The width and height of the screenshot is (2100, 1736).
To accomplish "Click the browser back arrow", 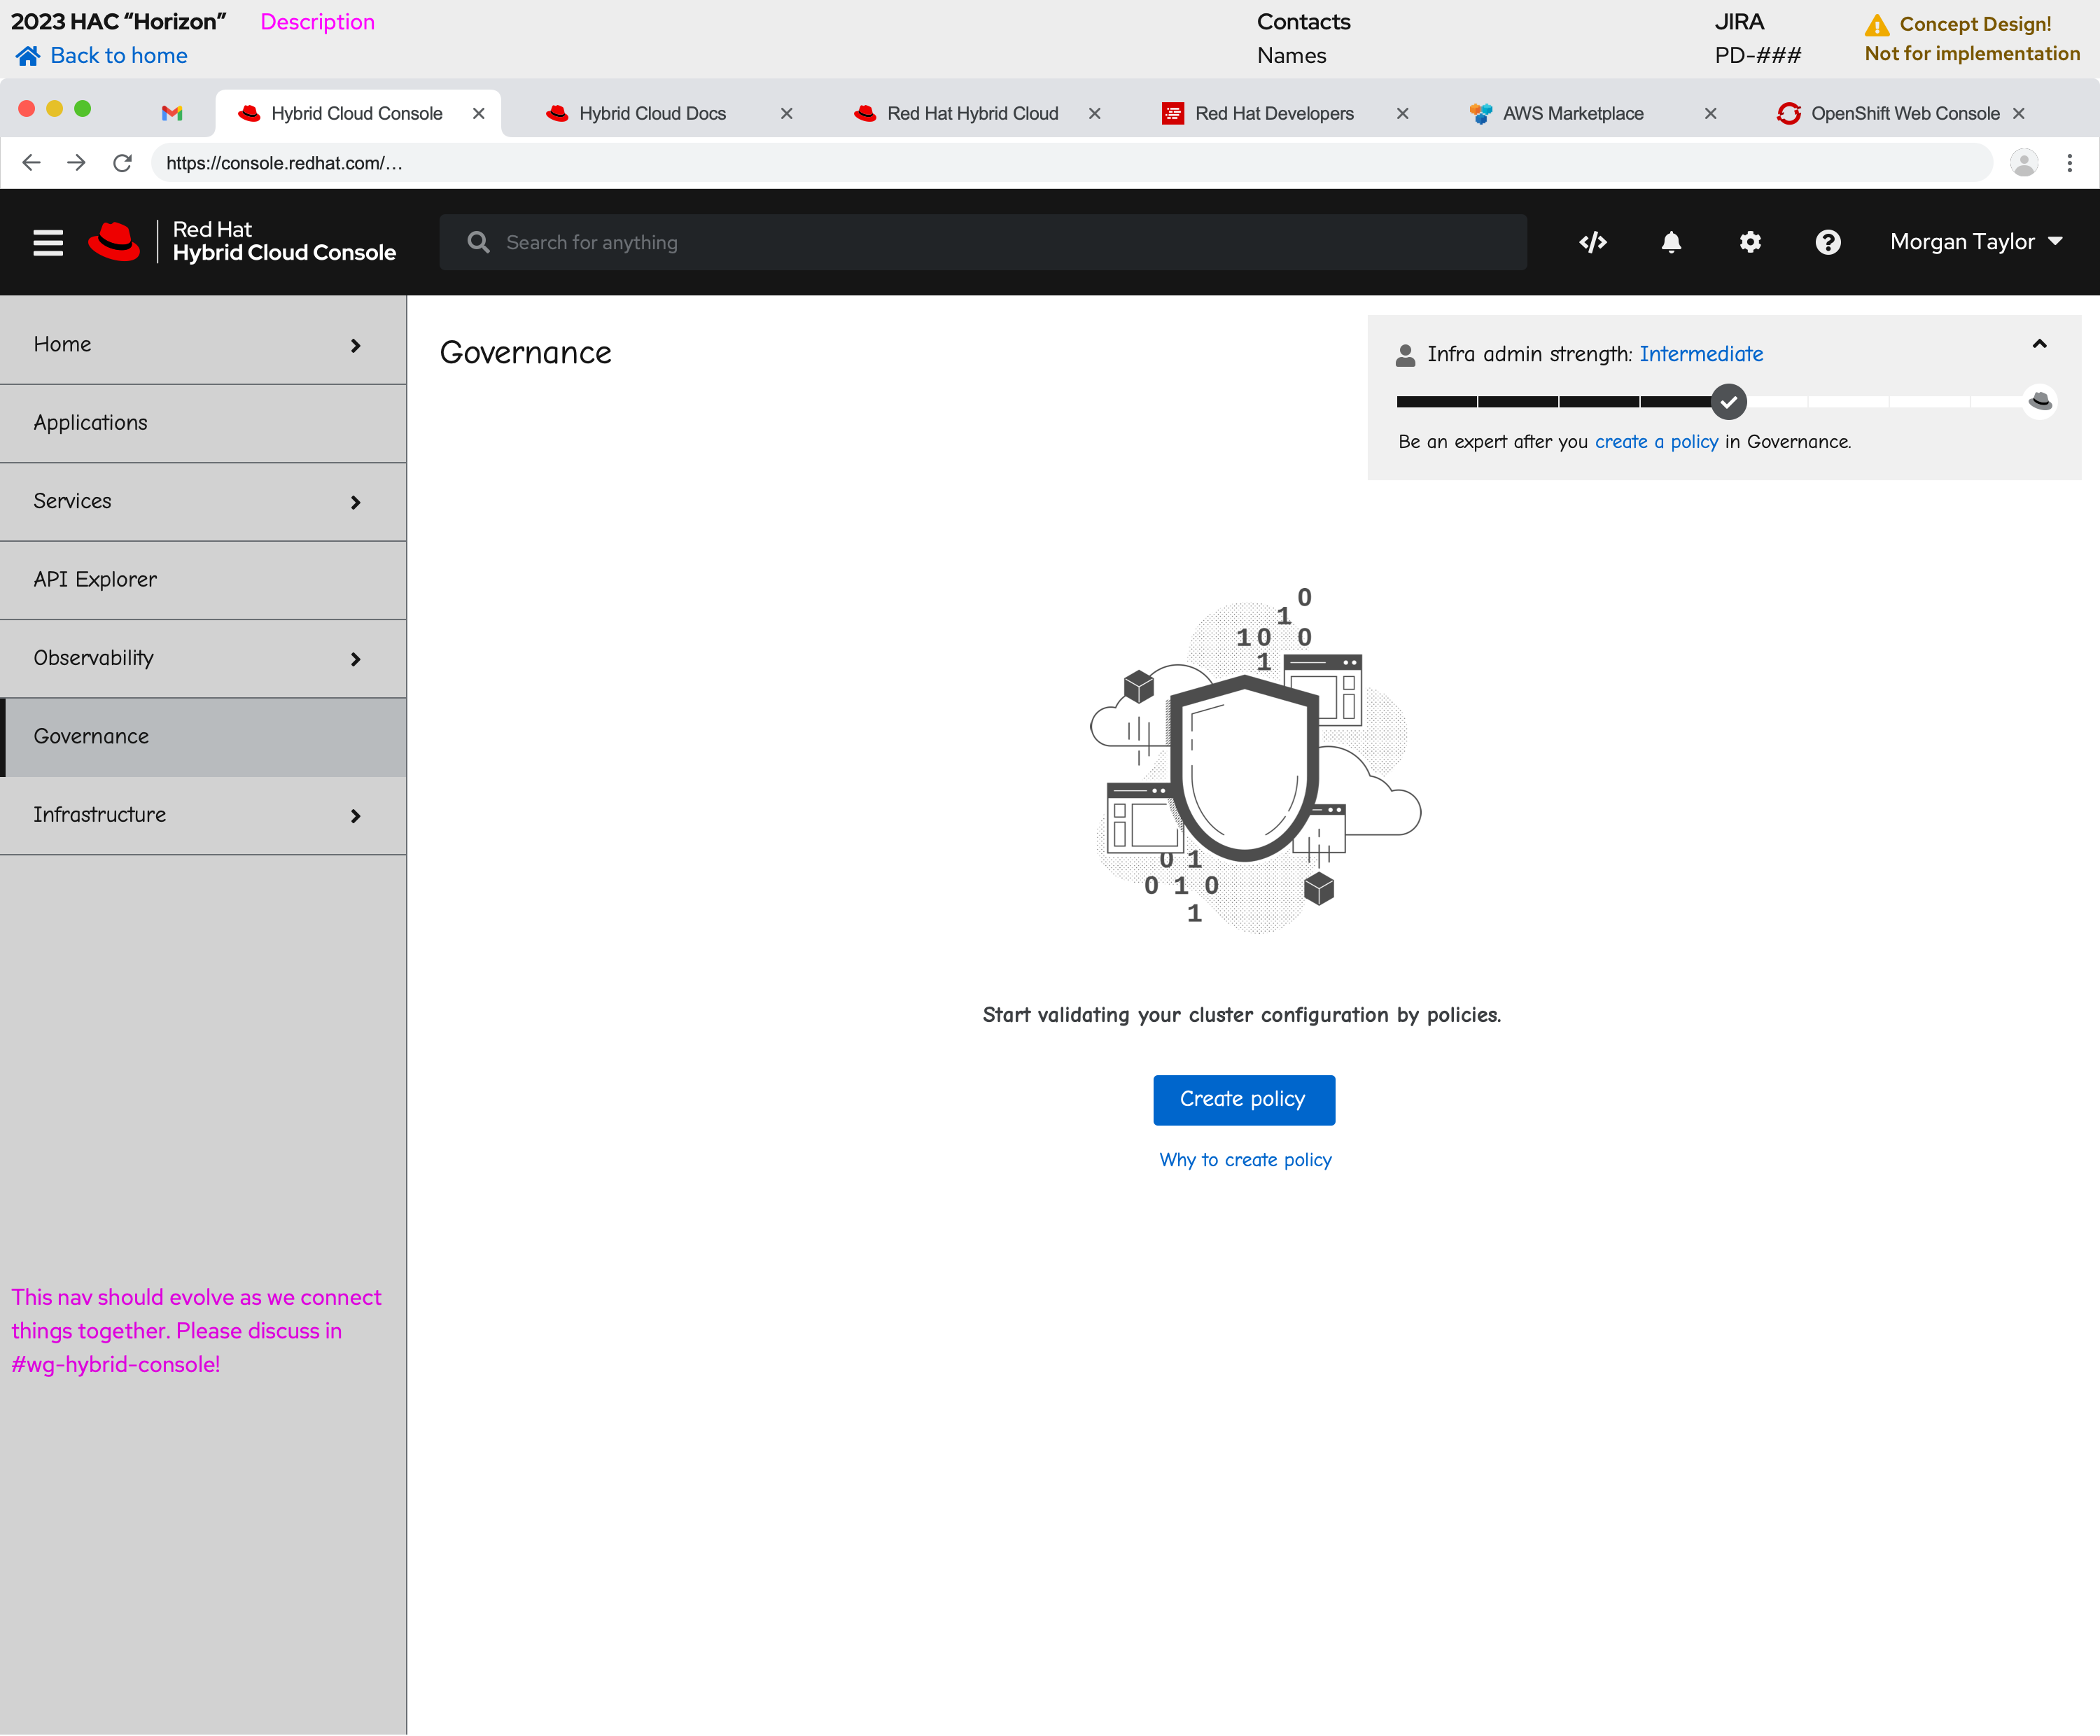I will click(32, 163).
